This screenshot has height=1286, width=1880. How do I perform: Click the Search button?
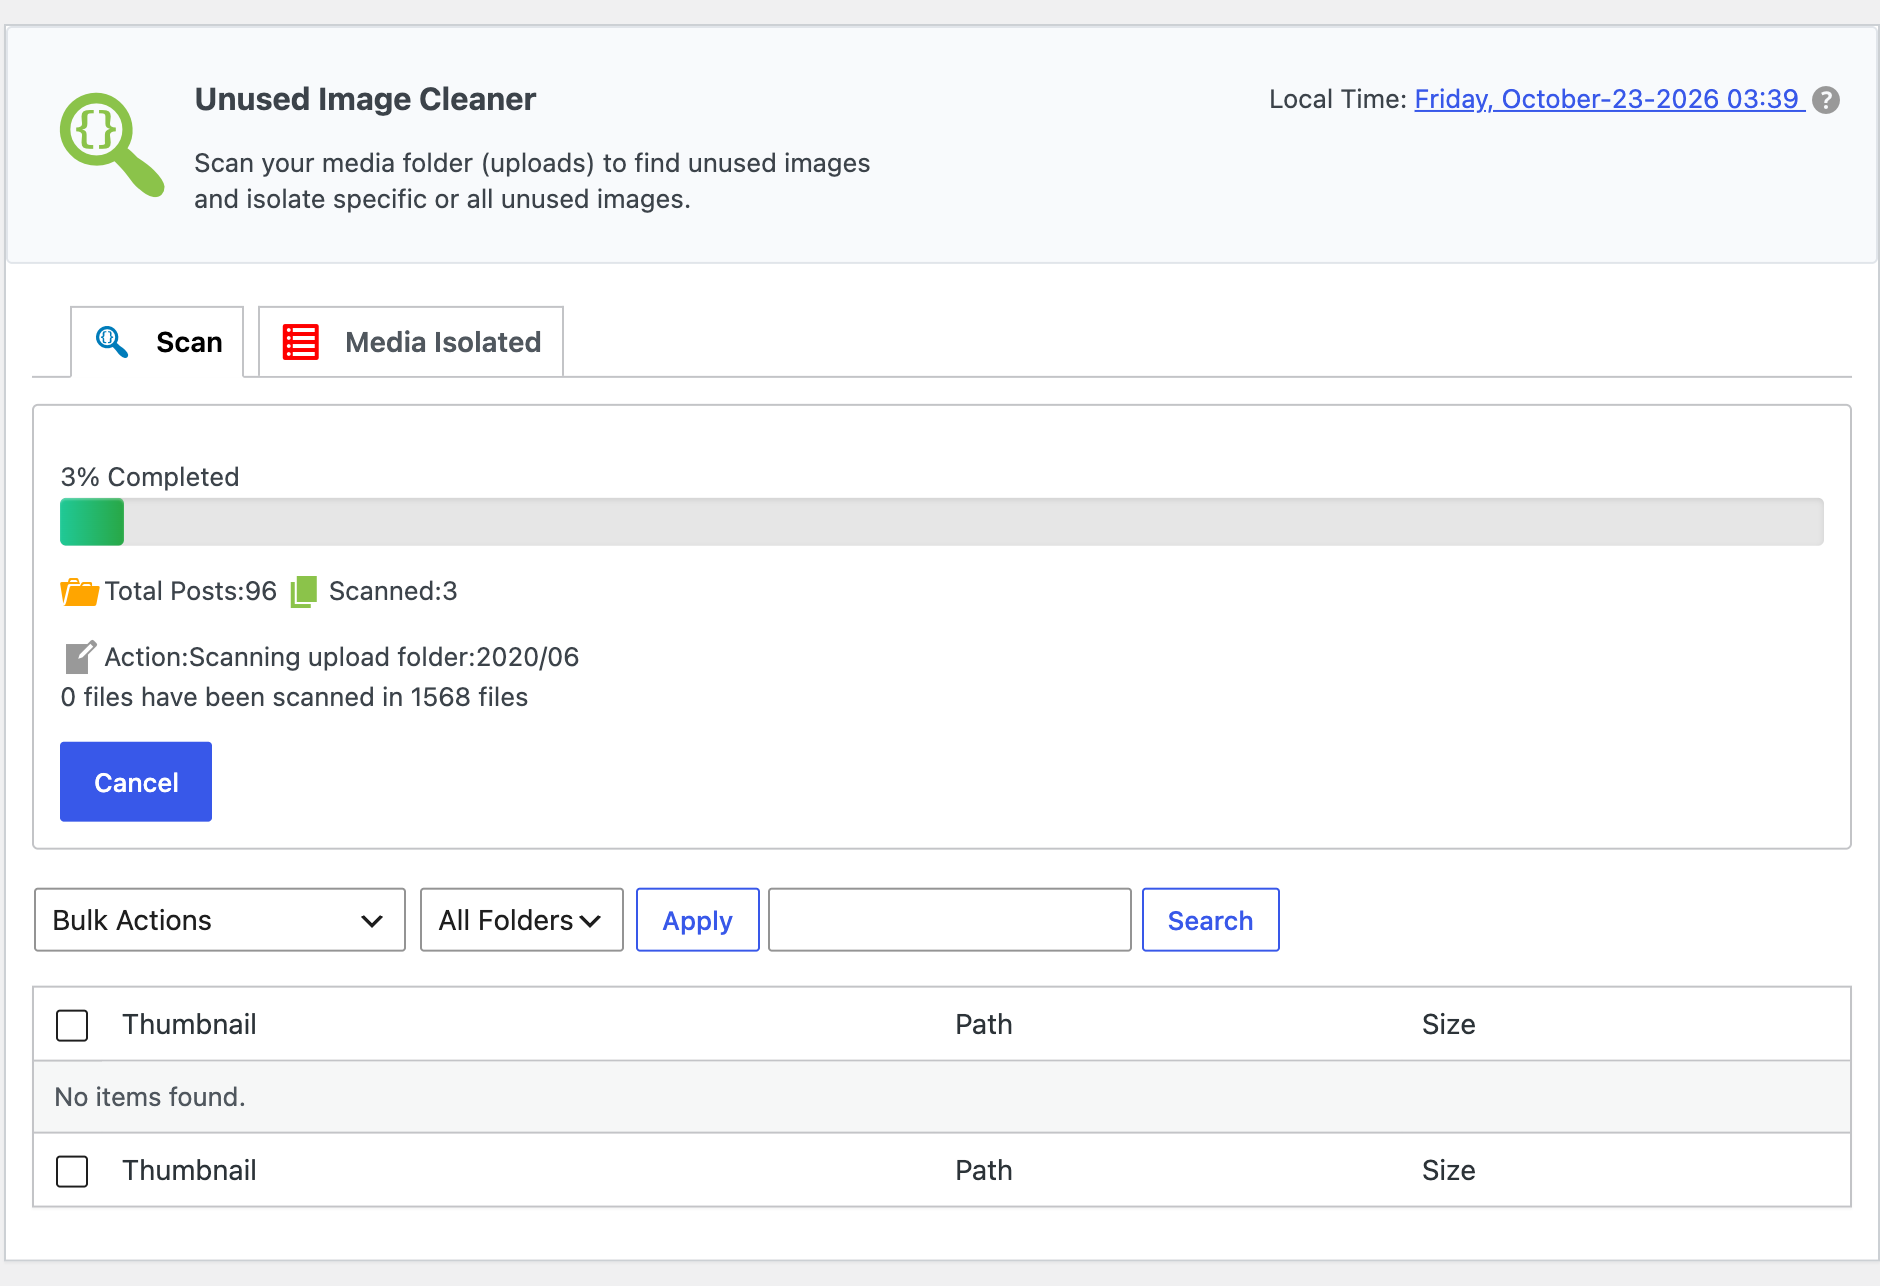click(x=1210, y=920)
